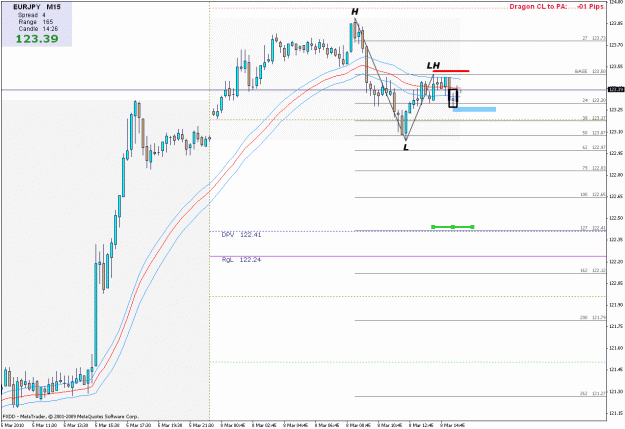Image resolution: width=625 pixels, height=429 pixels.
Task: Click the 262 Fibonacci level label
Action: tap(593, 393)
